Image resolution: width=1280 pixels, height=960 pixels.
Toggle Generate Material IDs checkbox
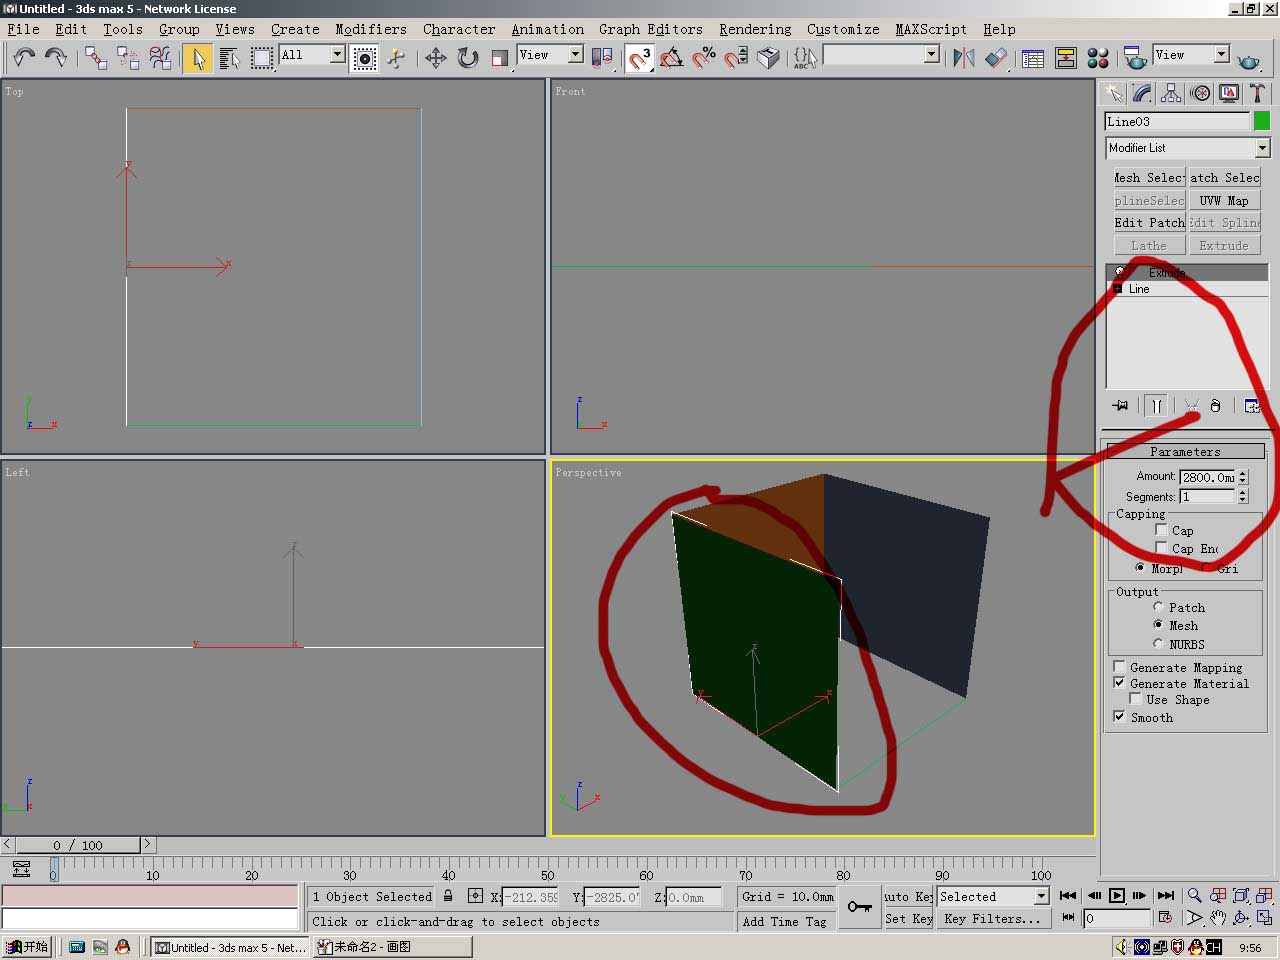pyautogui.click(x=1119, y=683)
